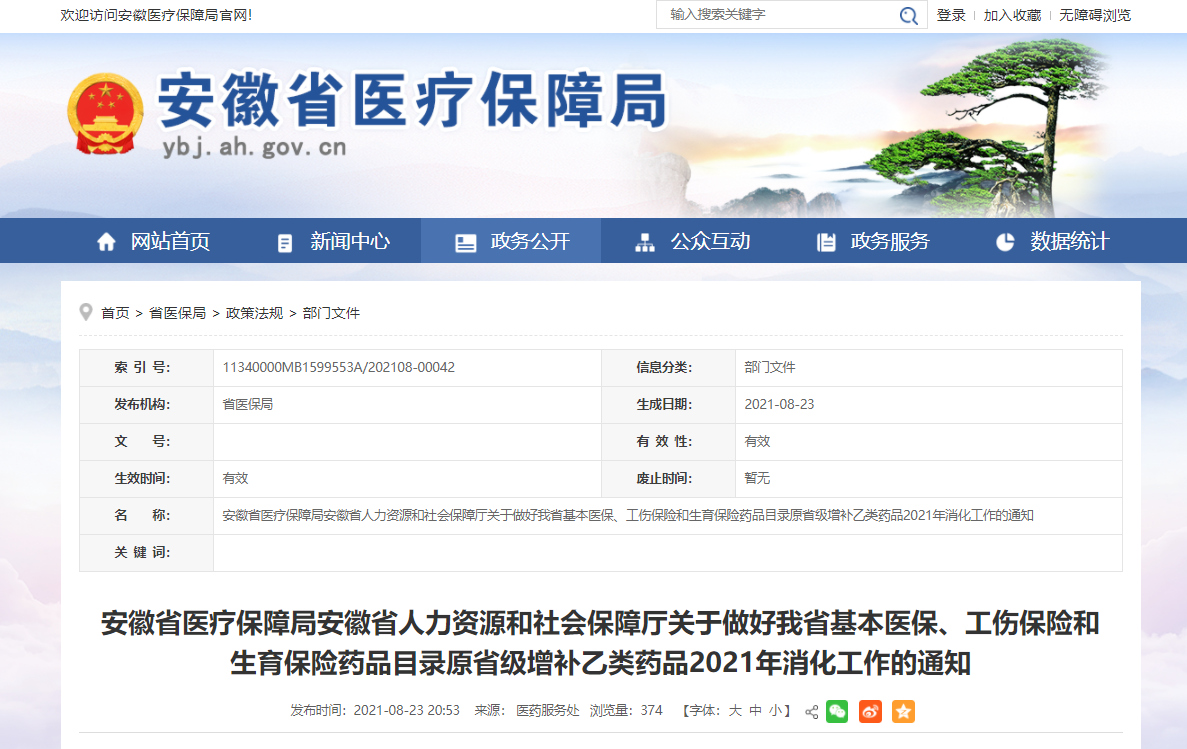Open the 数据统计 navigation item
Screen dimensions: 1187x749
point(1069,241)
